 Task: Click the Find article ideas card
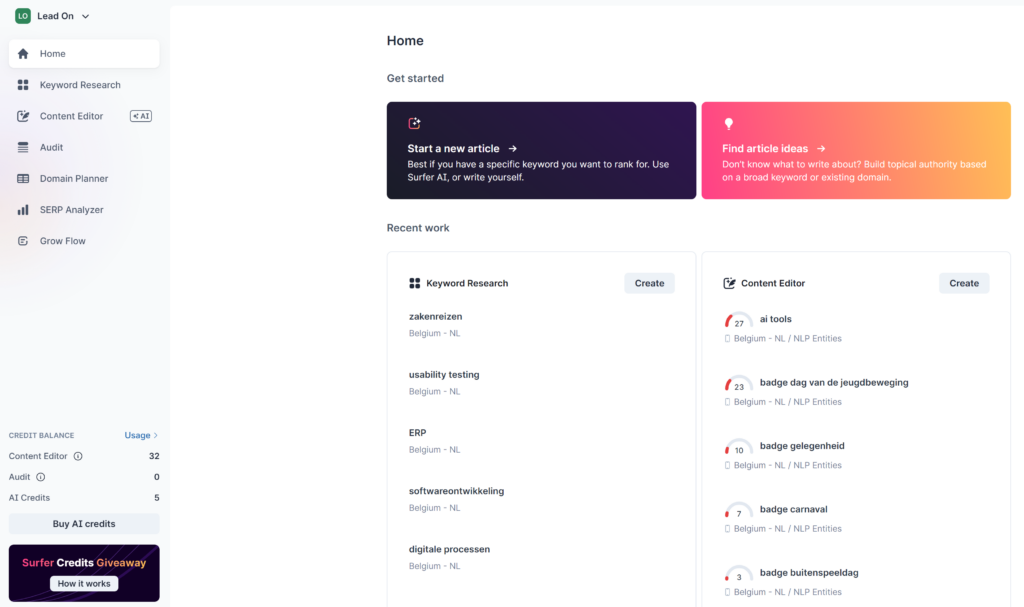pyautogui.click(x=856, y=150)
